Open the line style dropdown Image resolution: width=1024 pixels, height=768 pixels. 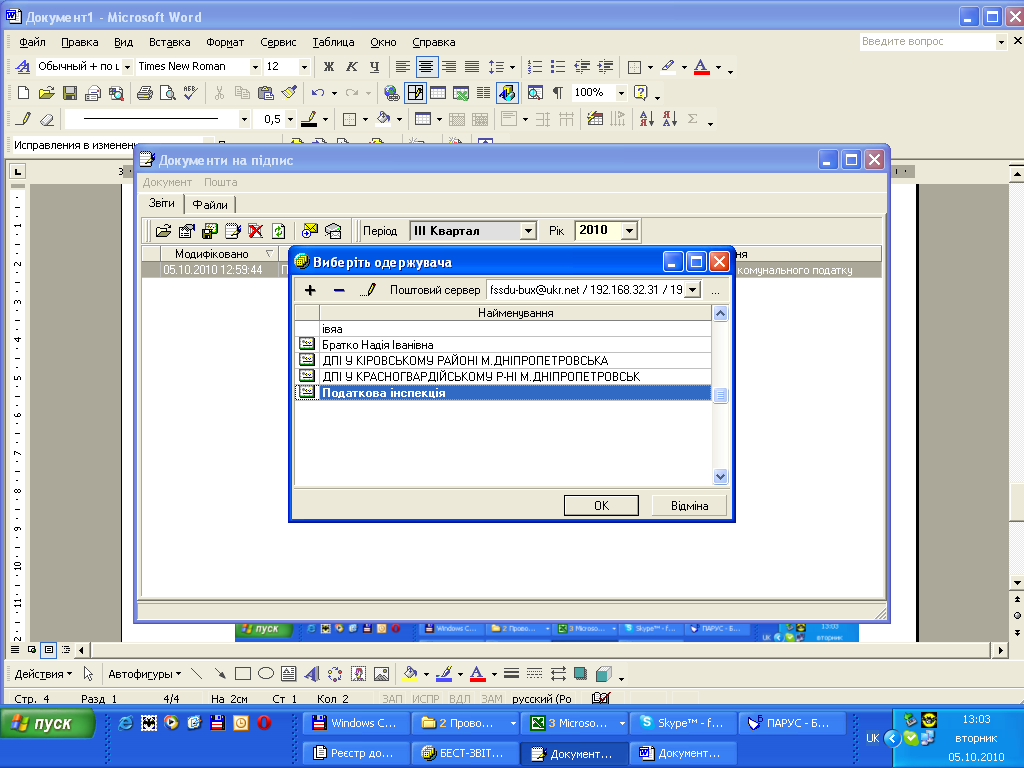[x=244, y=120]
